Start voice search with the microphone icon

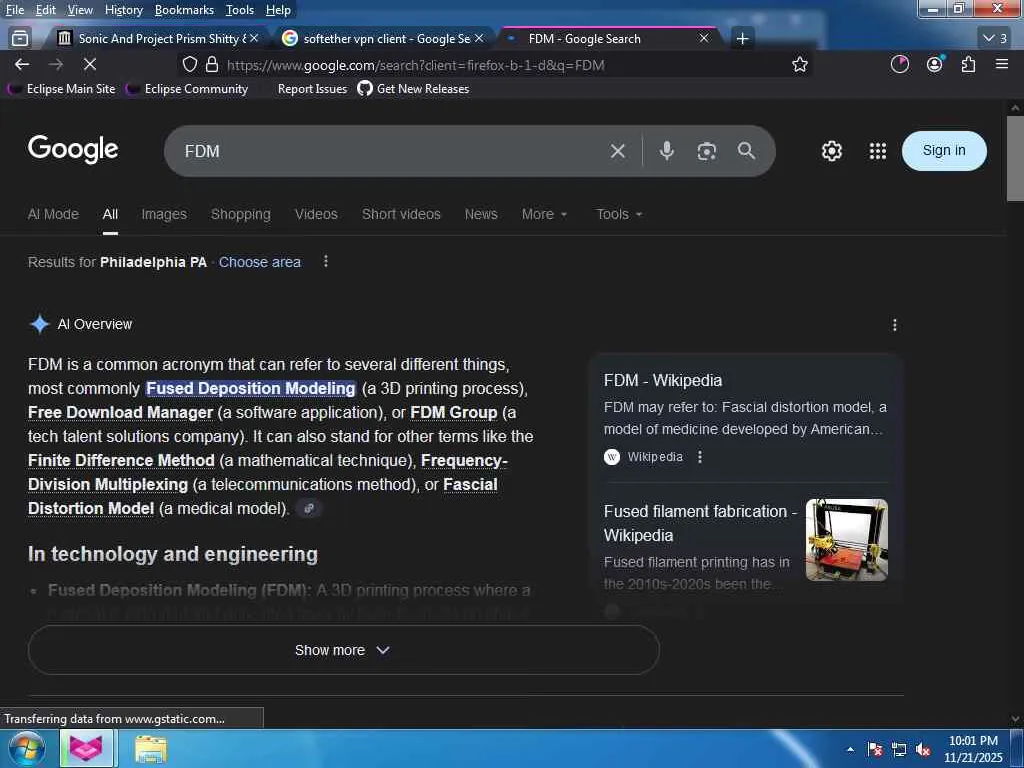pos(666,151)
